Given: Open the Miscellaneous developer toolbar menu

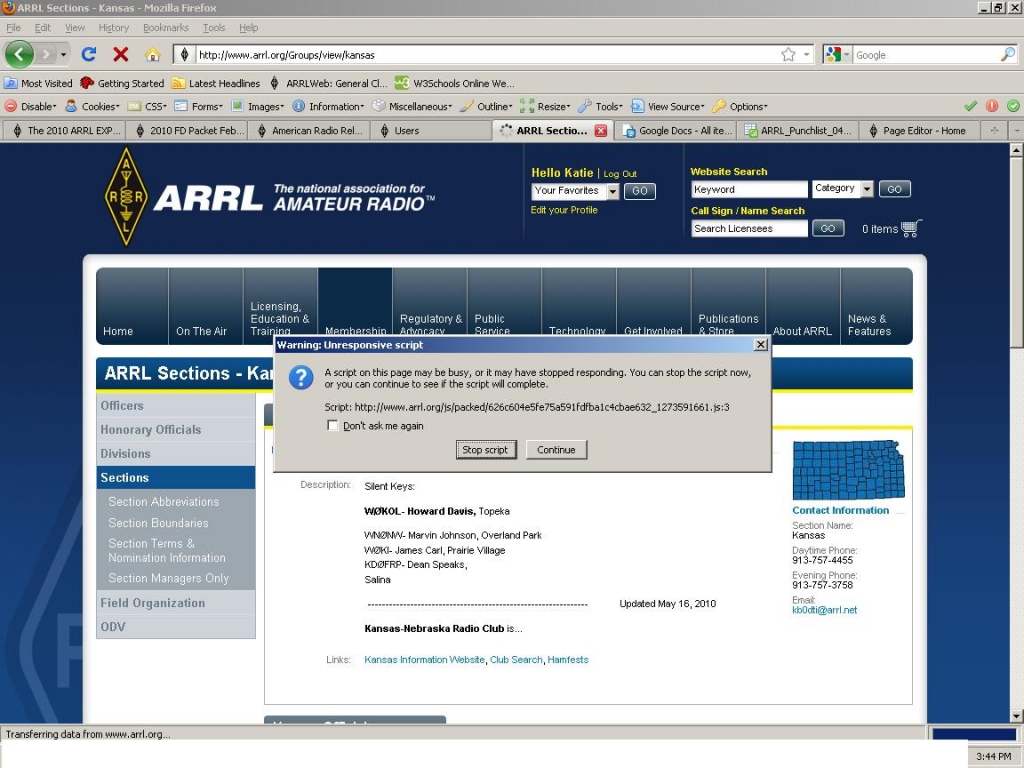Looking at the screenshot, I should (x=411, y=106).
